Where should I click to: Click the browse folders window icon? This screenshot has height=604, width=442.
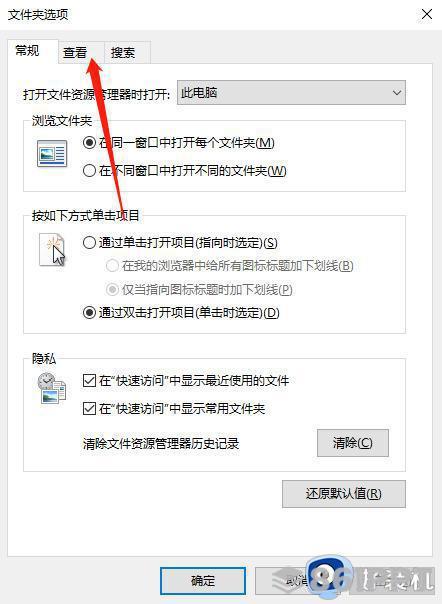52,153
